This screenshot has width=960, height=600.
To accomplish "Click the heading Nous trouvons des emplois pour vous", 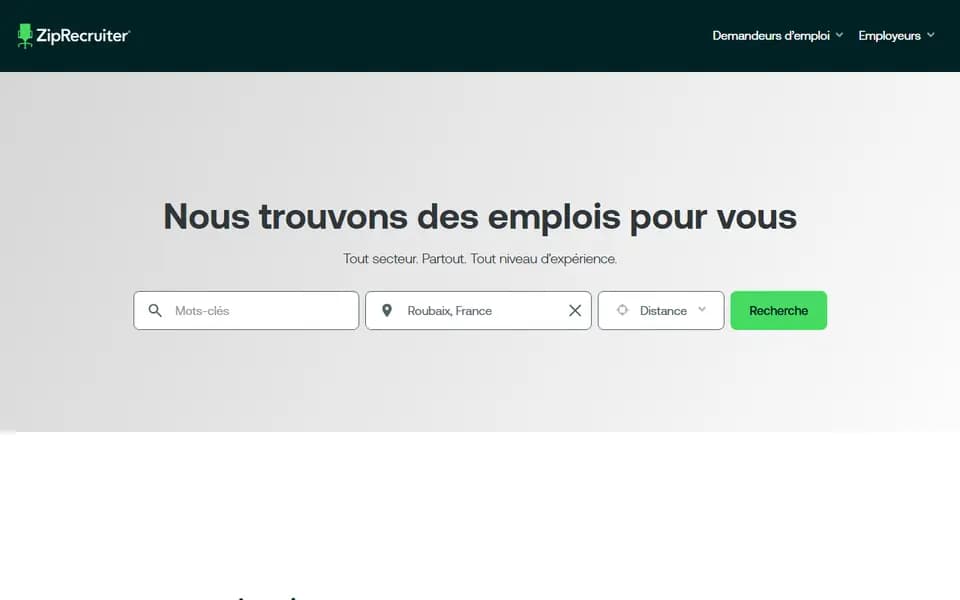I will pyautogui.click(x=480, y=217).
